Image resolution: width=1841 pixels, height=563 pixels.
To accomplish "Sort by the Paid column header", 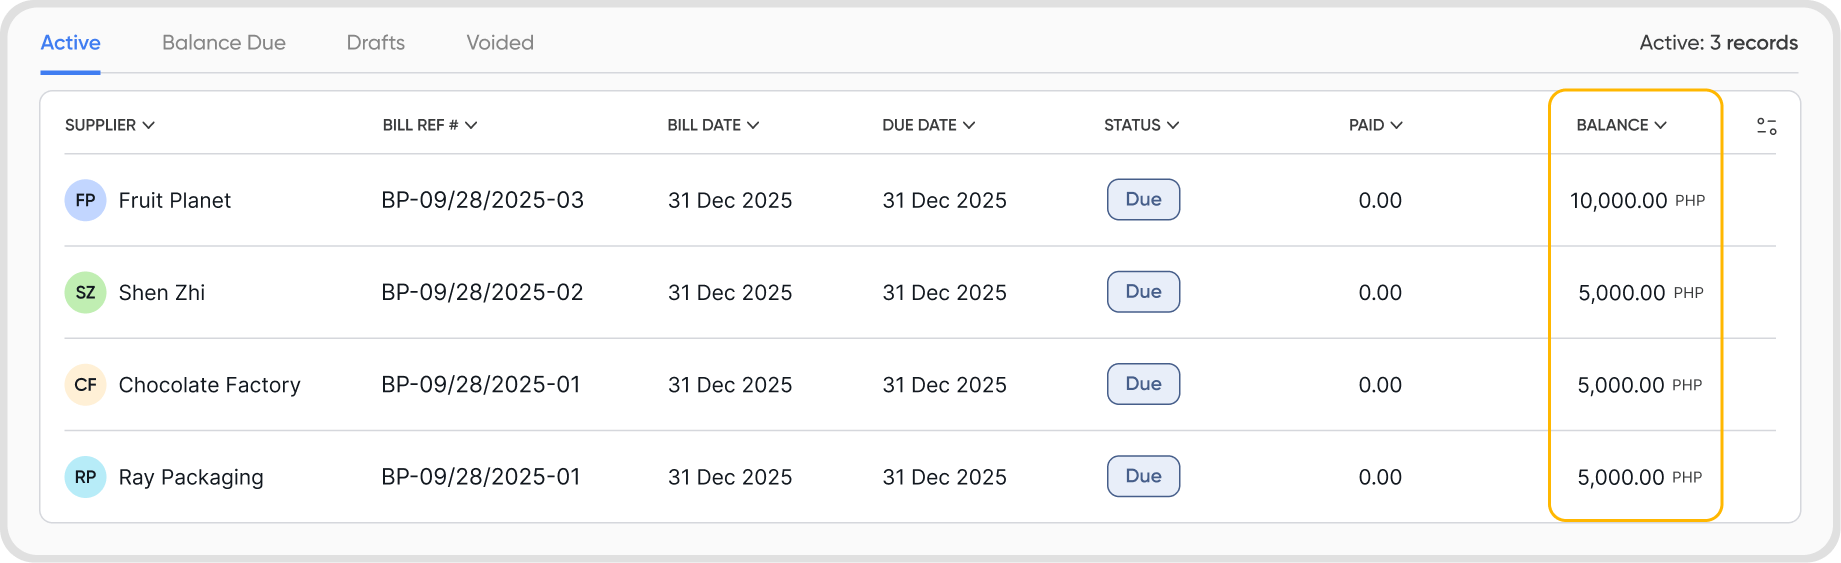I will click(x=1375, y=125).
